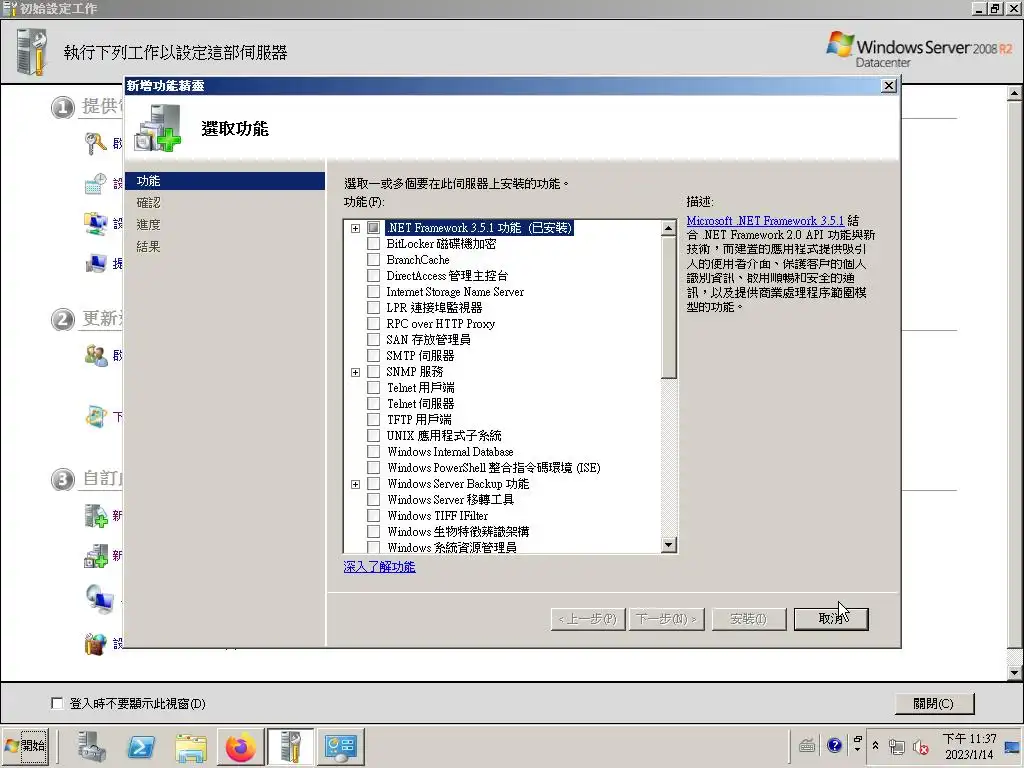Select the 確認 wizard step
The height and width of the screenshot is (768, 1024).
click(149, 203)
